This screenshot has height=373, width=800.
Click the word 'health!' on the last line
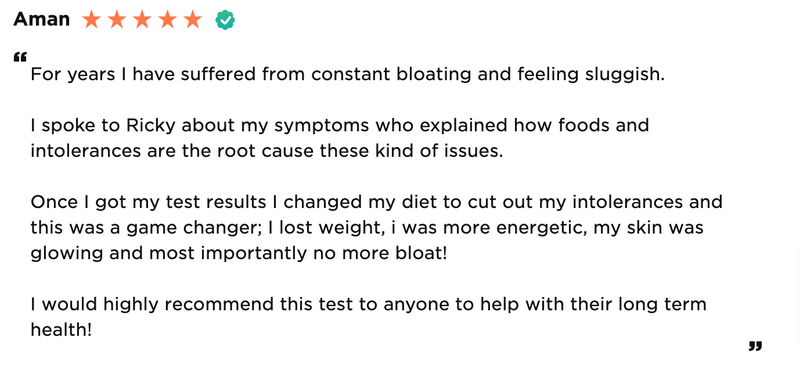[x=61, y=330]
